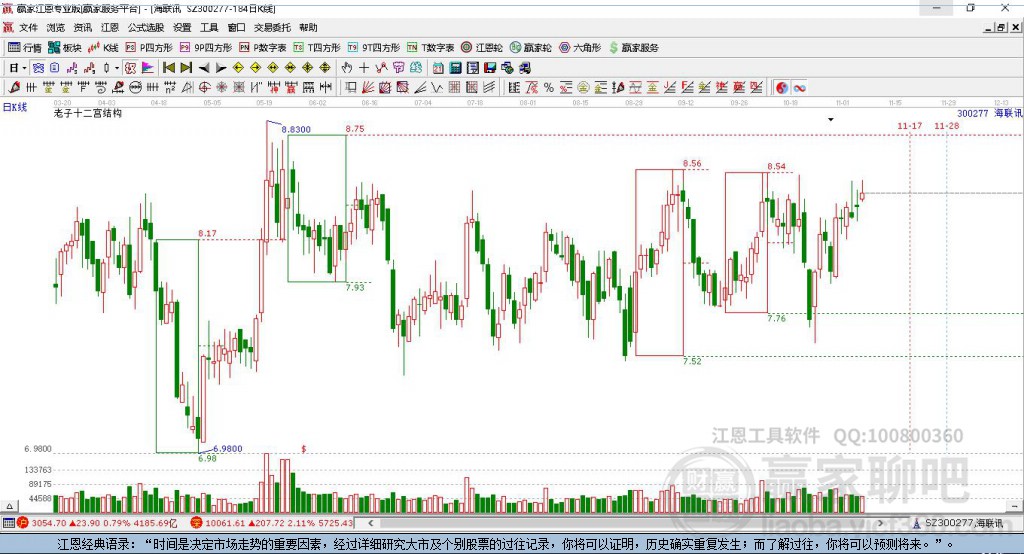Open the 浏览 menu
1024x554 pixels.
(x=56, y=27)
